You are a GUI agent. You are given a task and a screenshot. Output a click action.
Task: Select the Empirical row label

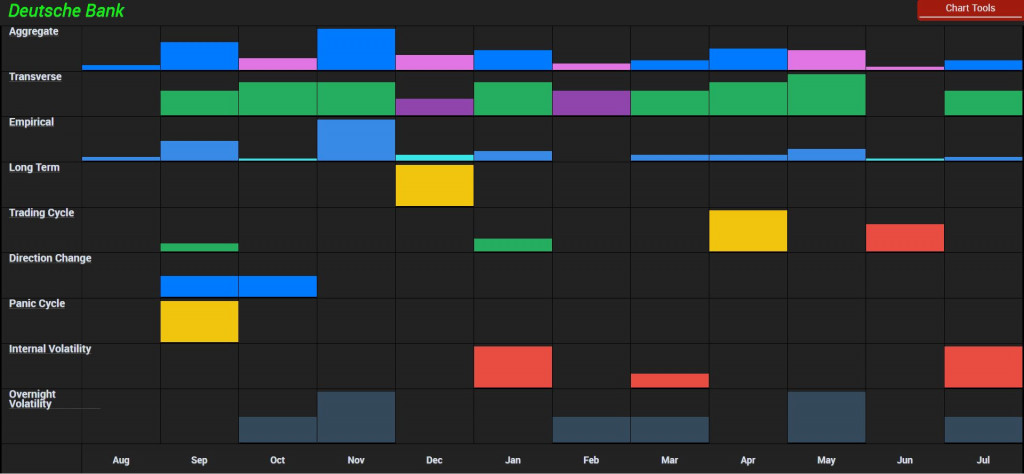(31, 122)
